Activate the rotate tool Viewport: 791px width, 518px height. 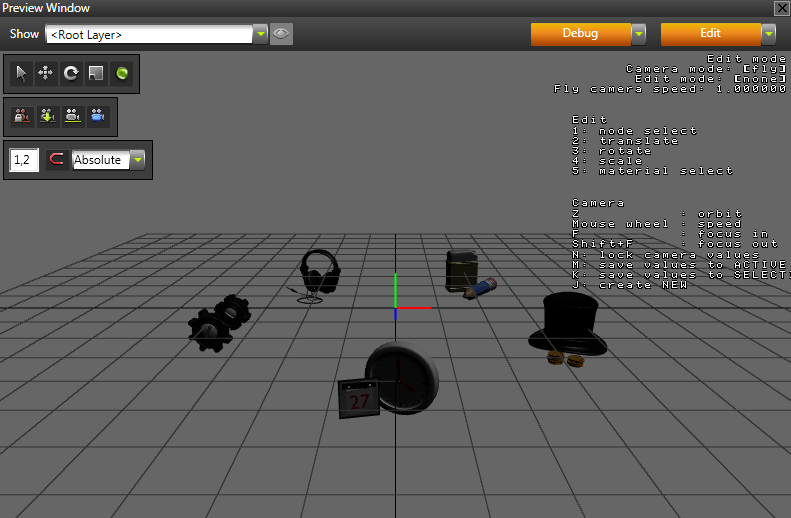[x=71, y=73]
